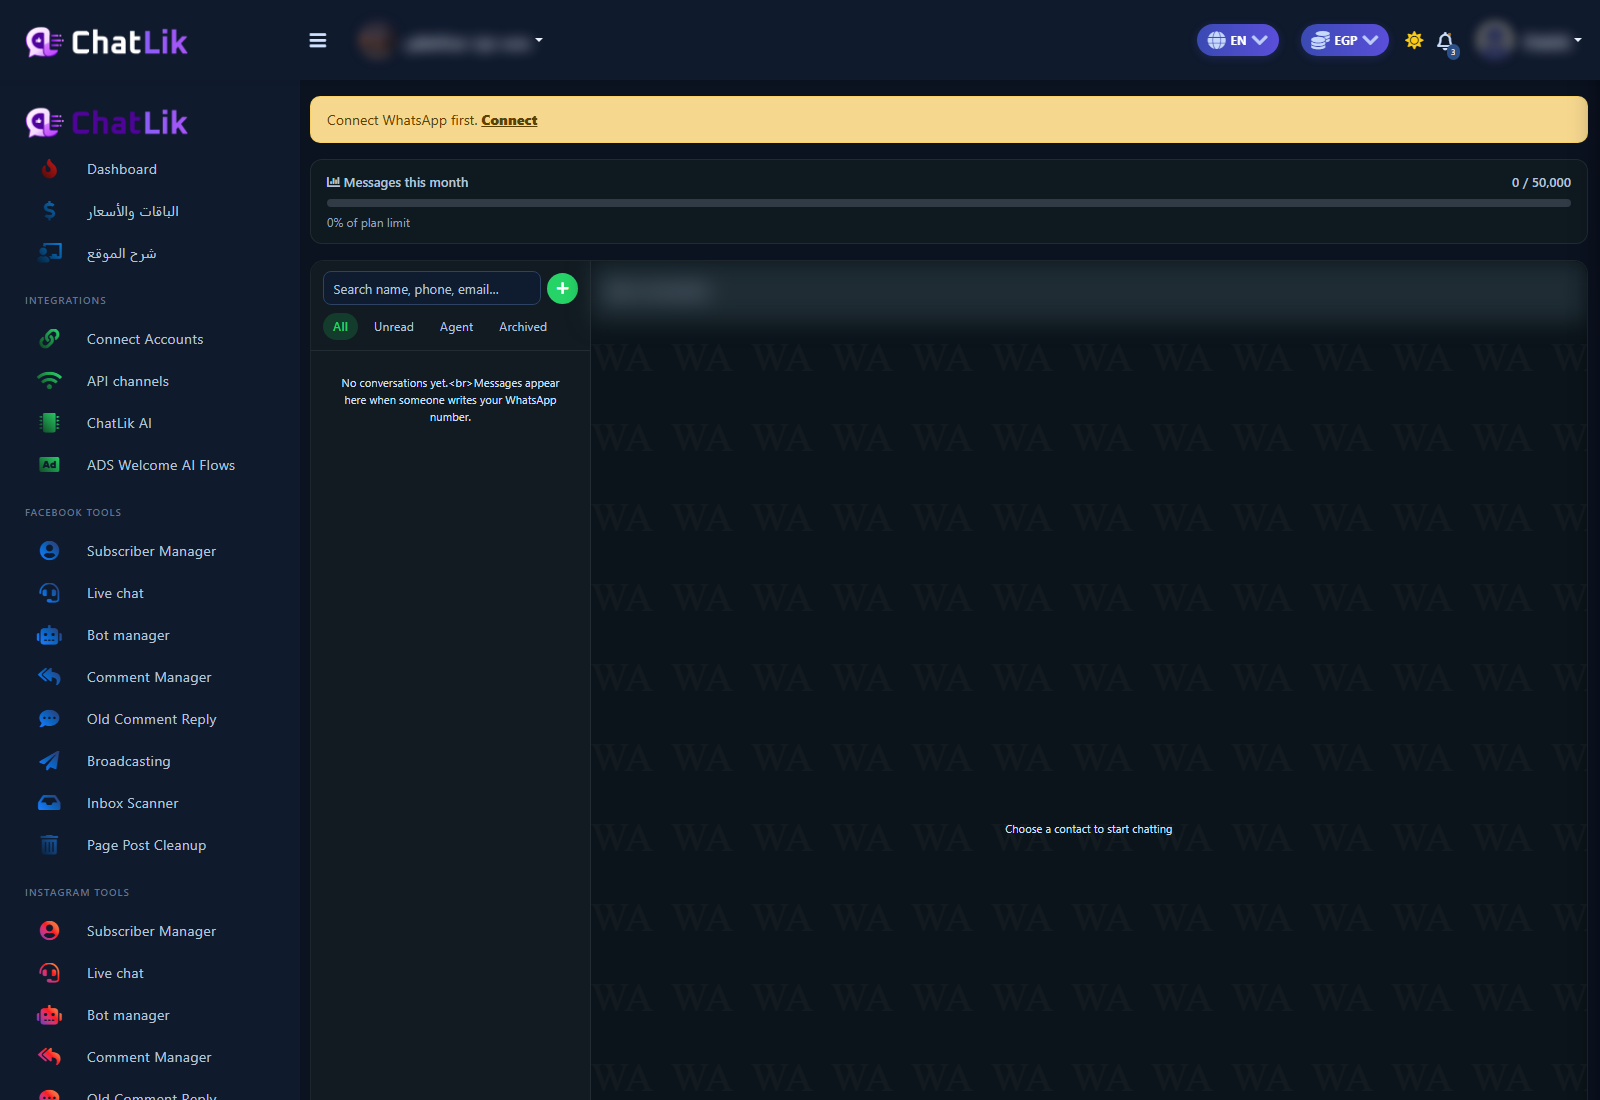Viewport: 1600px width, 1100px height.
Task: Switch to the Archived tab
Action: tap(523, 327)
